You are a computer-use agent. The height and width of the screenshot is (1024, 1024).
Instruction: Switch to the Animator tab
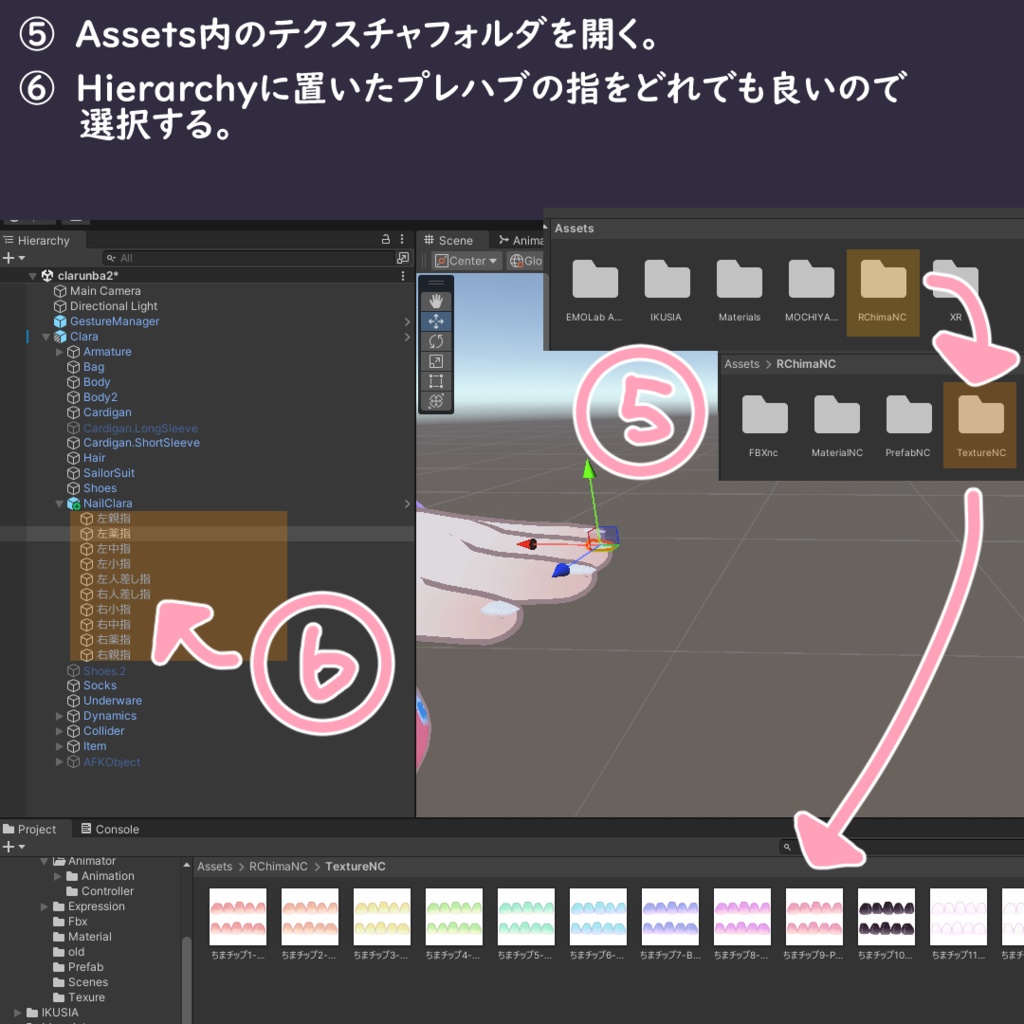pyautogui.click(x=520, y=240)
